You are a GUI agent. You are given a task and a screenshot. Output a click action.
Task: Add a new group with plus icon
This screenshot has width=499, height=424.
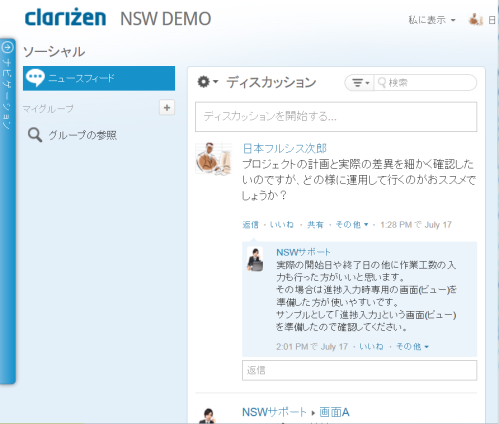pos(167,108)
